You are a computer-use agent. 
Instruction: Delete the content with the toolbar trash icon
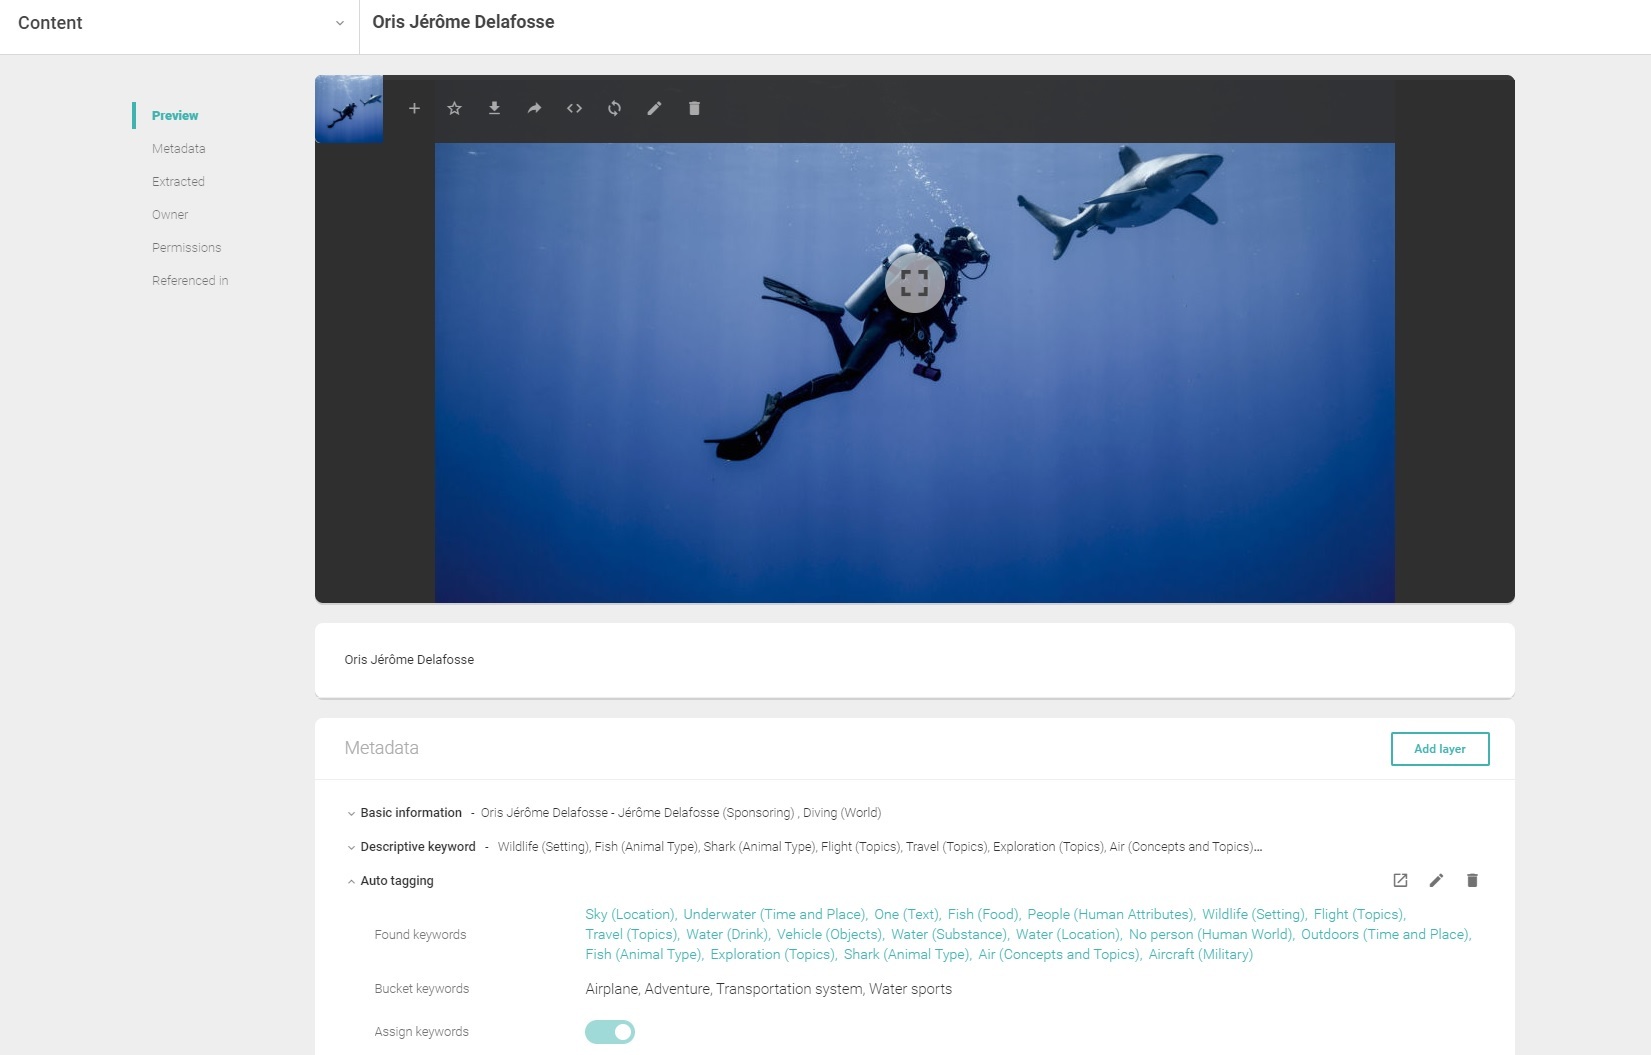[694, 108]
